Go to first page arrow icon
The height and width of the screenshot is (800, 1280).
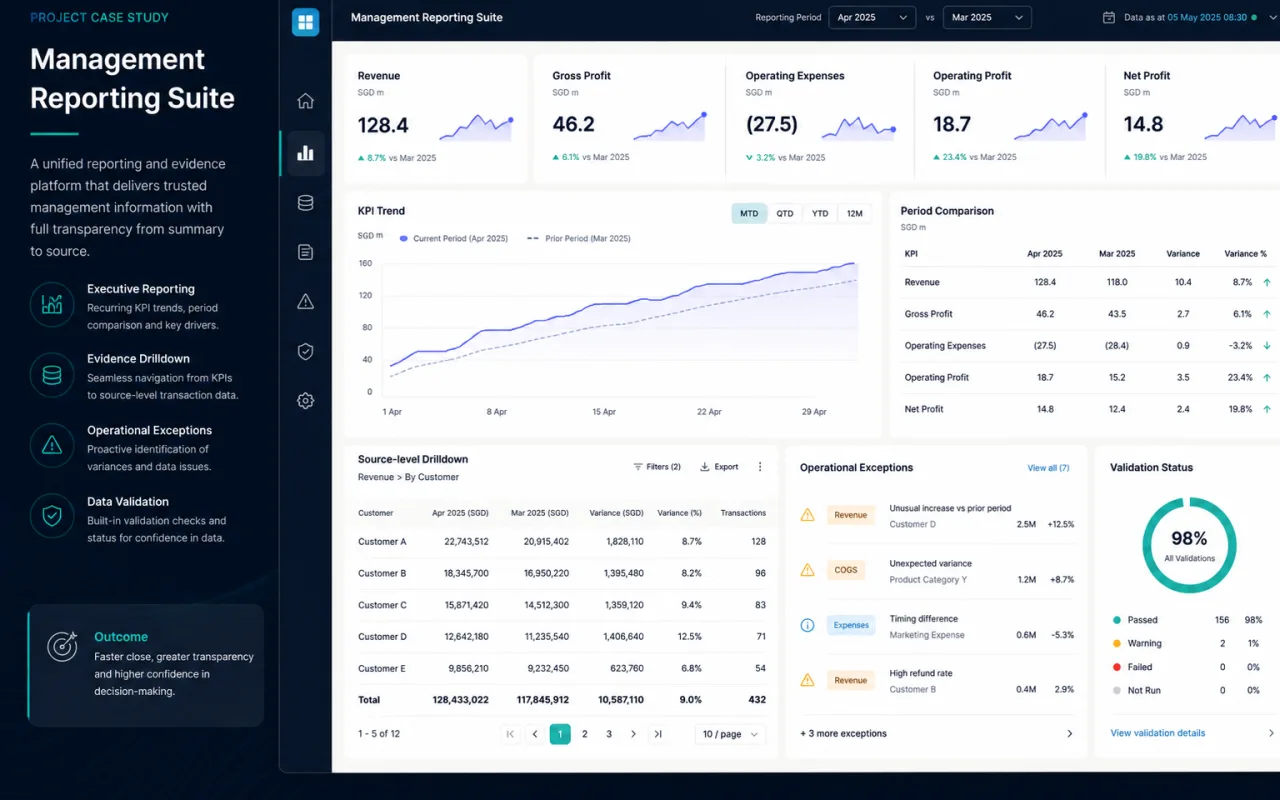(x=511, y=734)
